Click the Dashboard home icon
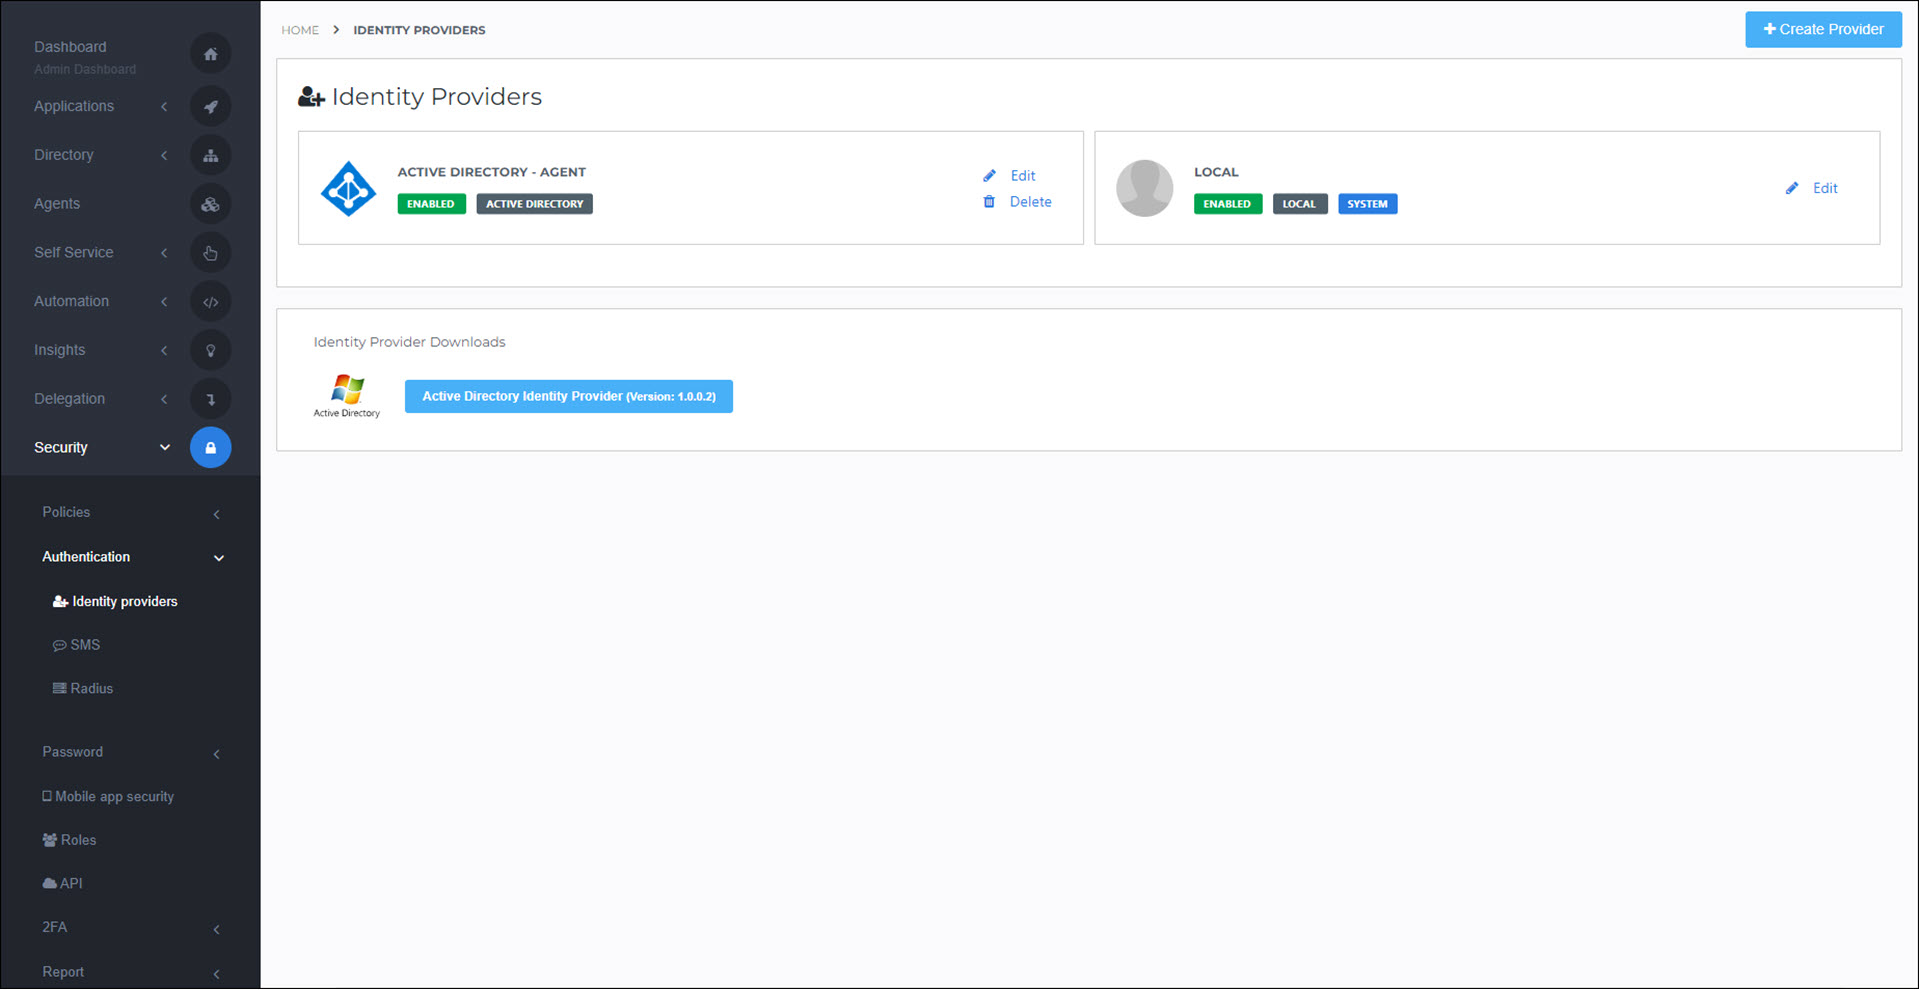 coord(210,54)
